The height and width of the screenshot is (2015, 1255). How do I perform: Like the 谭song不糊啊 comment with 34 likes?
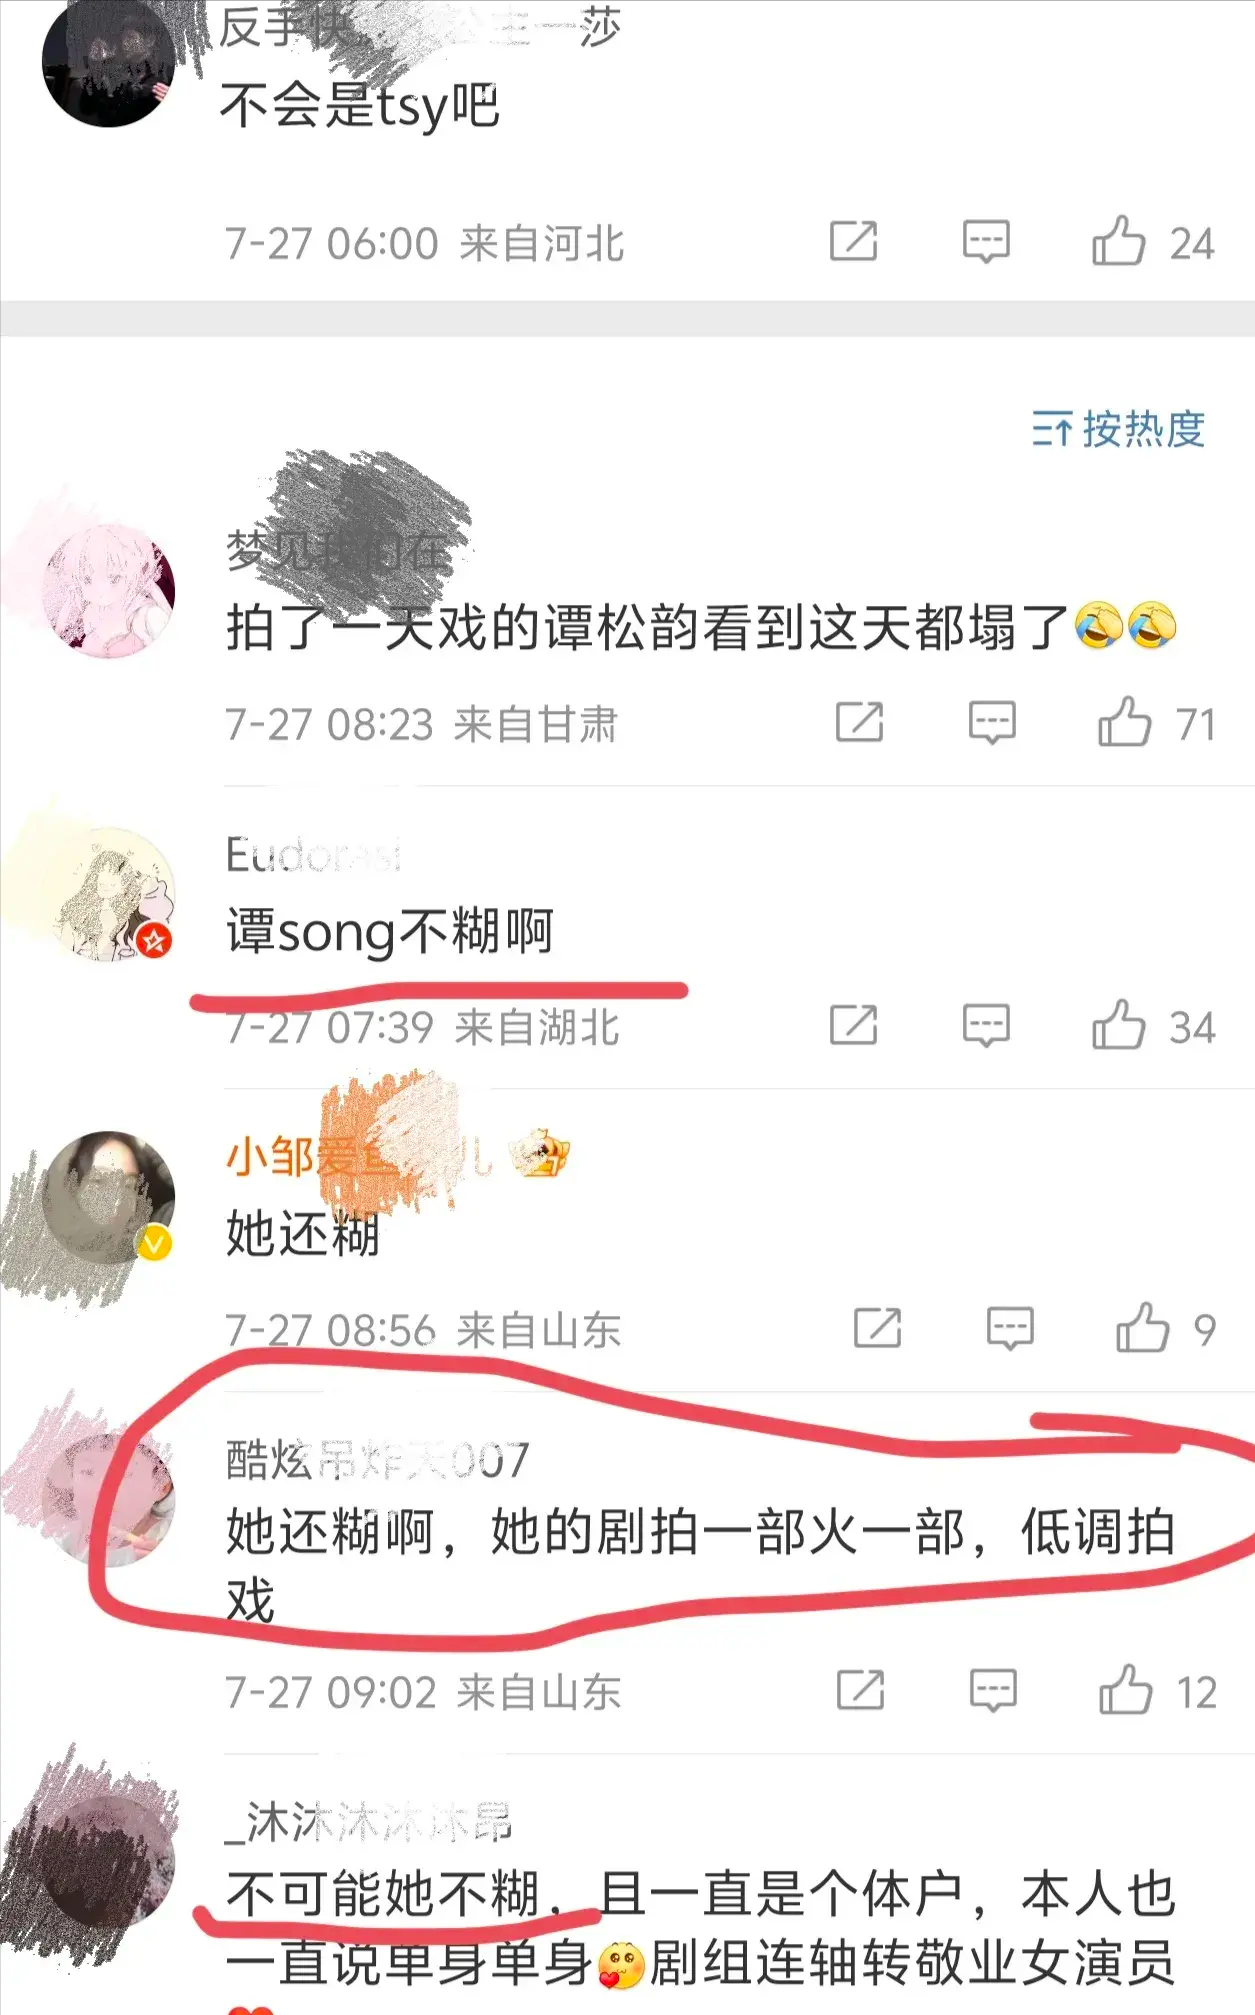(x=1152, y=1026)
